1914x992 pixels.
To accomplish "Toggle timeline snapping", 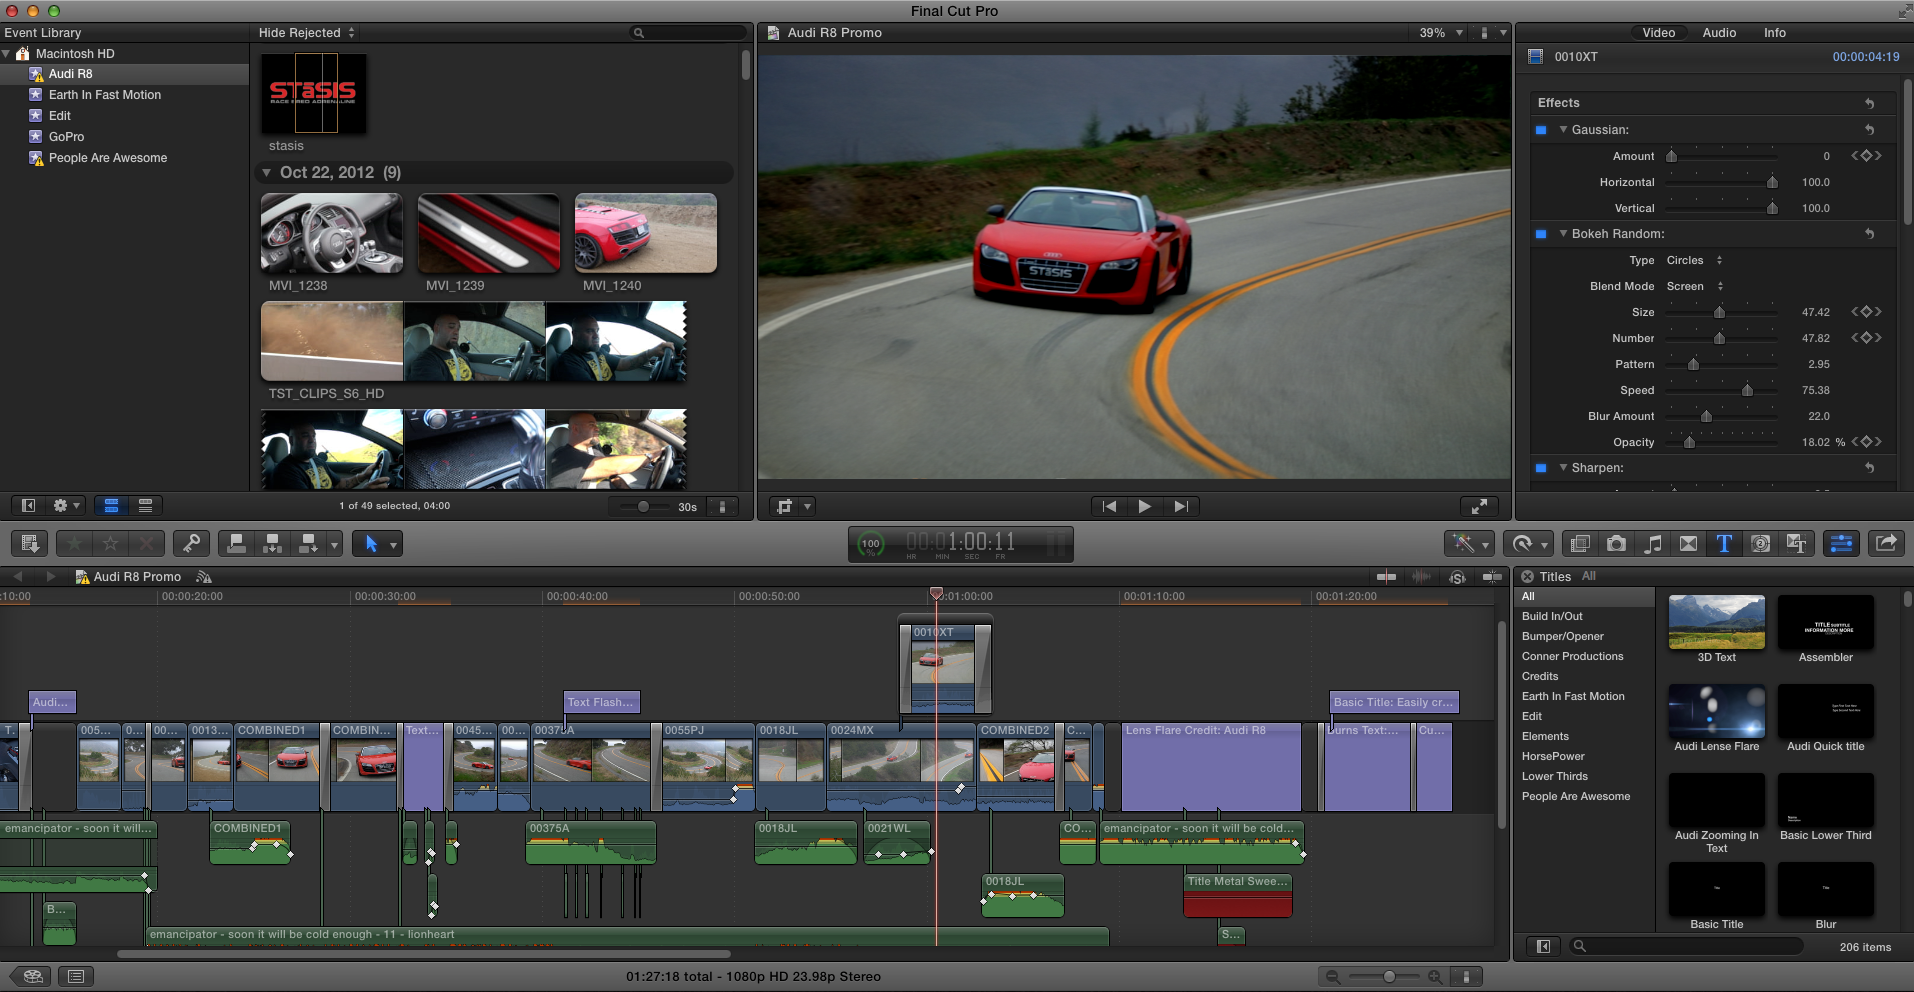I will [1493, 577].
